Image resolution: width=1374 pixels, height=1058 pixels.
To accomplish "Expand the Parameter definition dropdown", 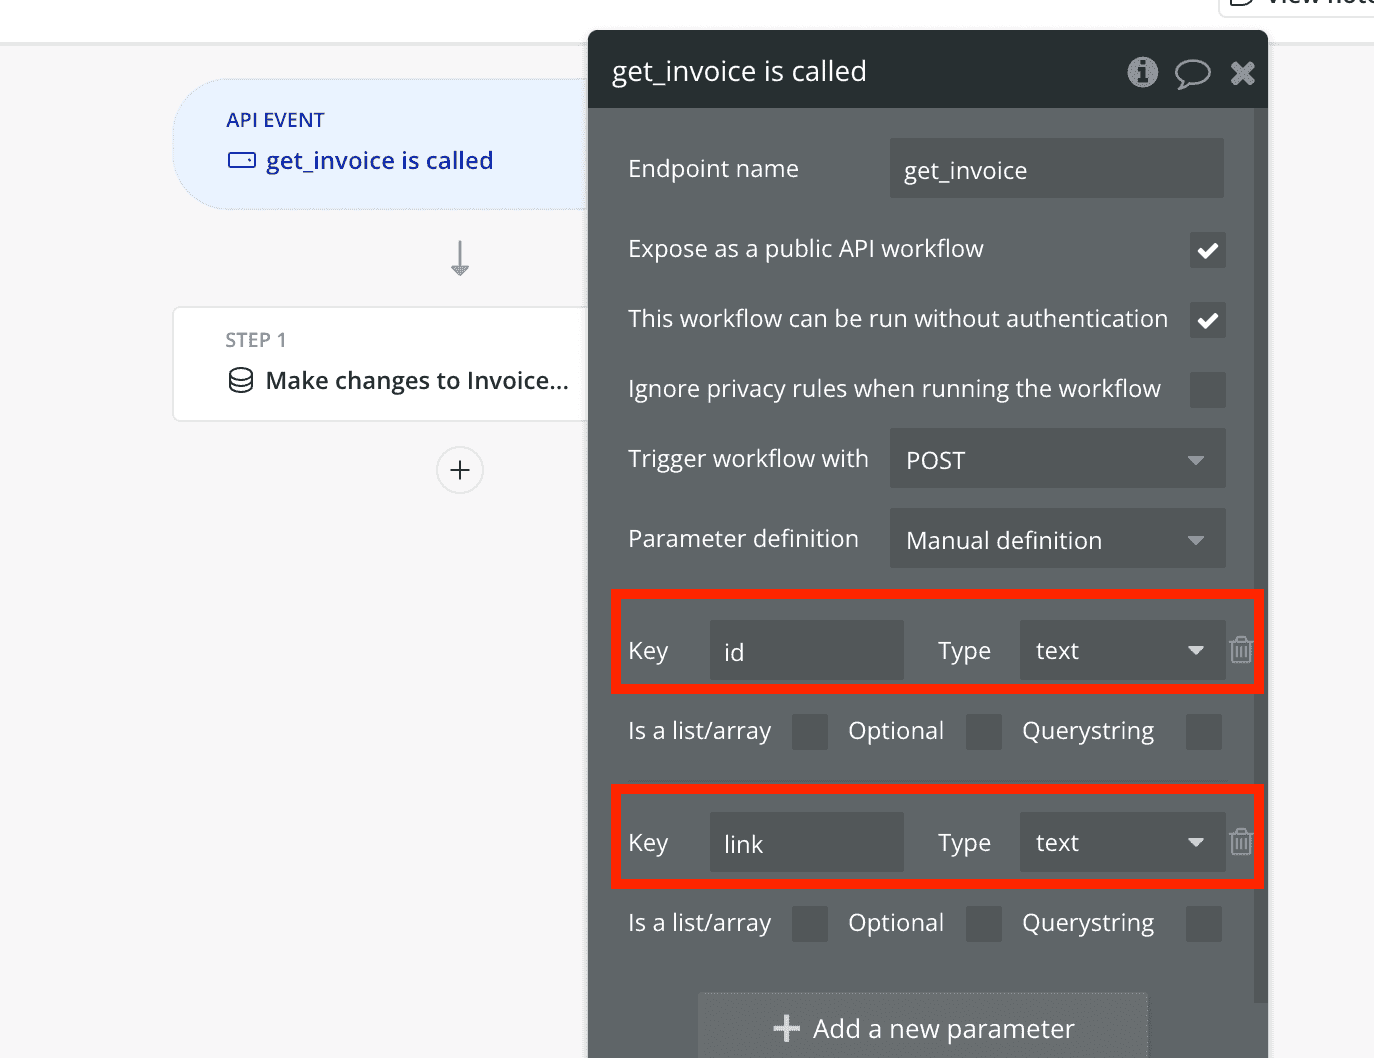I will tap(1057, 540).
